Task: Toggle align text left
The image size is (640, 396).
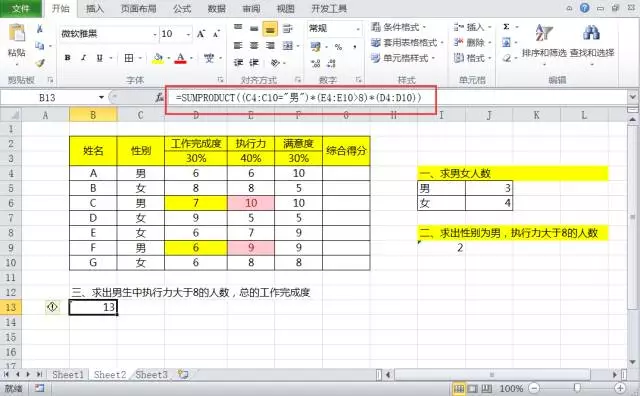Action: (238, 45)
